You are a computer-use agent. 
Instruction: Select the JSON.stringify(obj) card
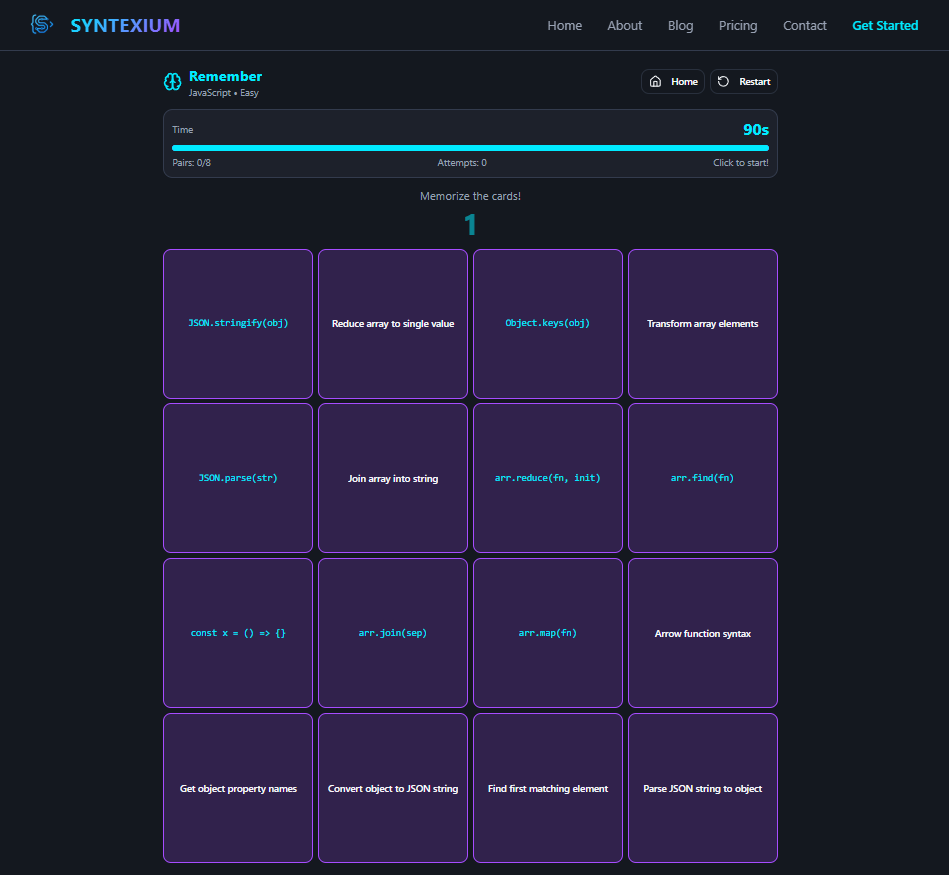pyautogui.click(x=238, y=324)
